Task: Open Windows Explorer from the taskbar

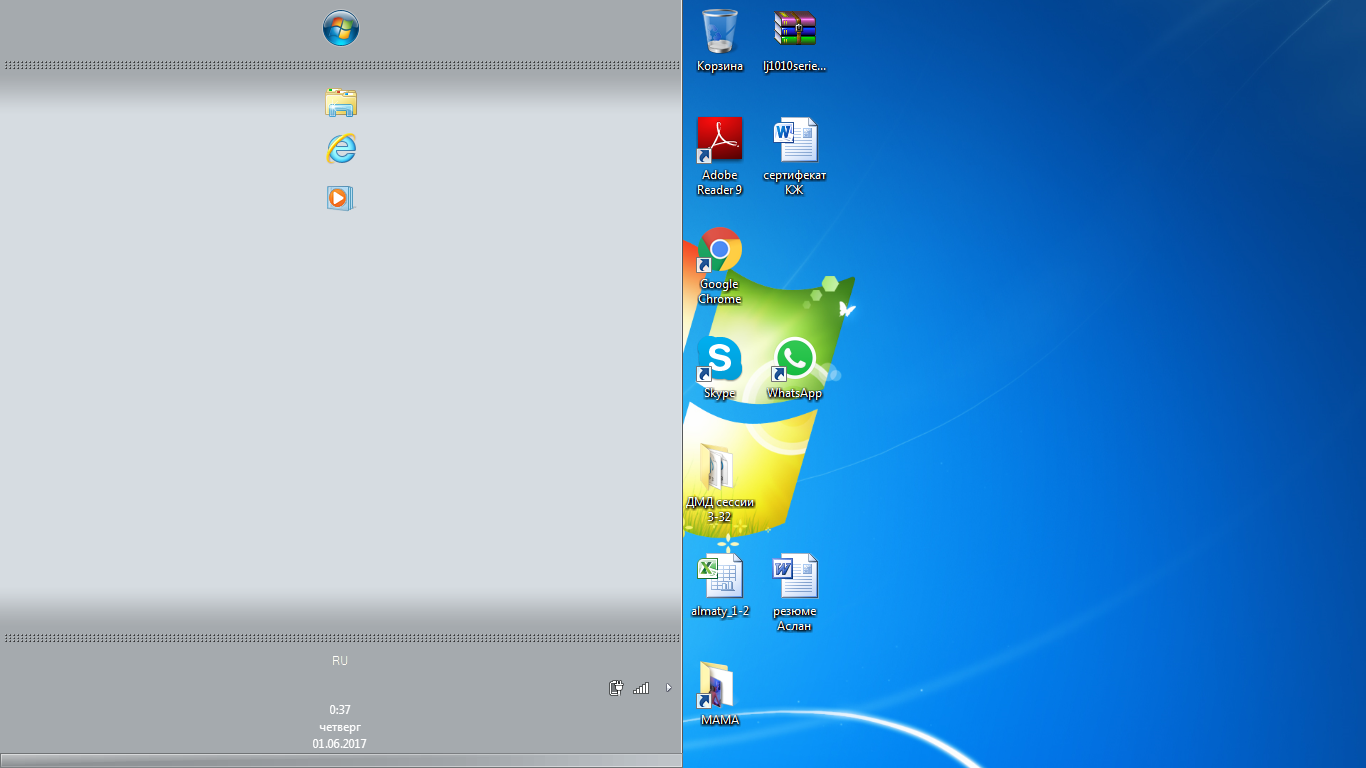Action: [341, 103]
